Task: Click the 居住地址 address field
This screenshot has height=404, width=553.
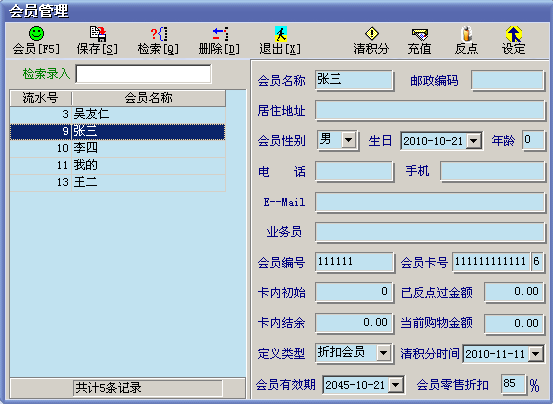Action: click(430, 110)
